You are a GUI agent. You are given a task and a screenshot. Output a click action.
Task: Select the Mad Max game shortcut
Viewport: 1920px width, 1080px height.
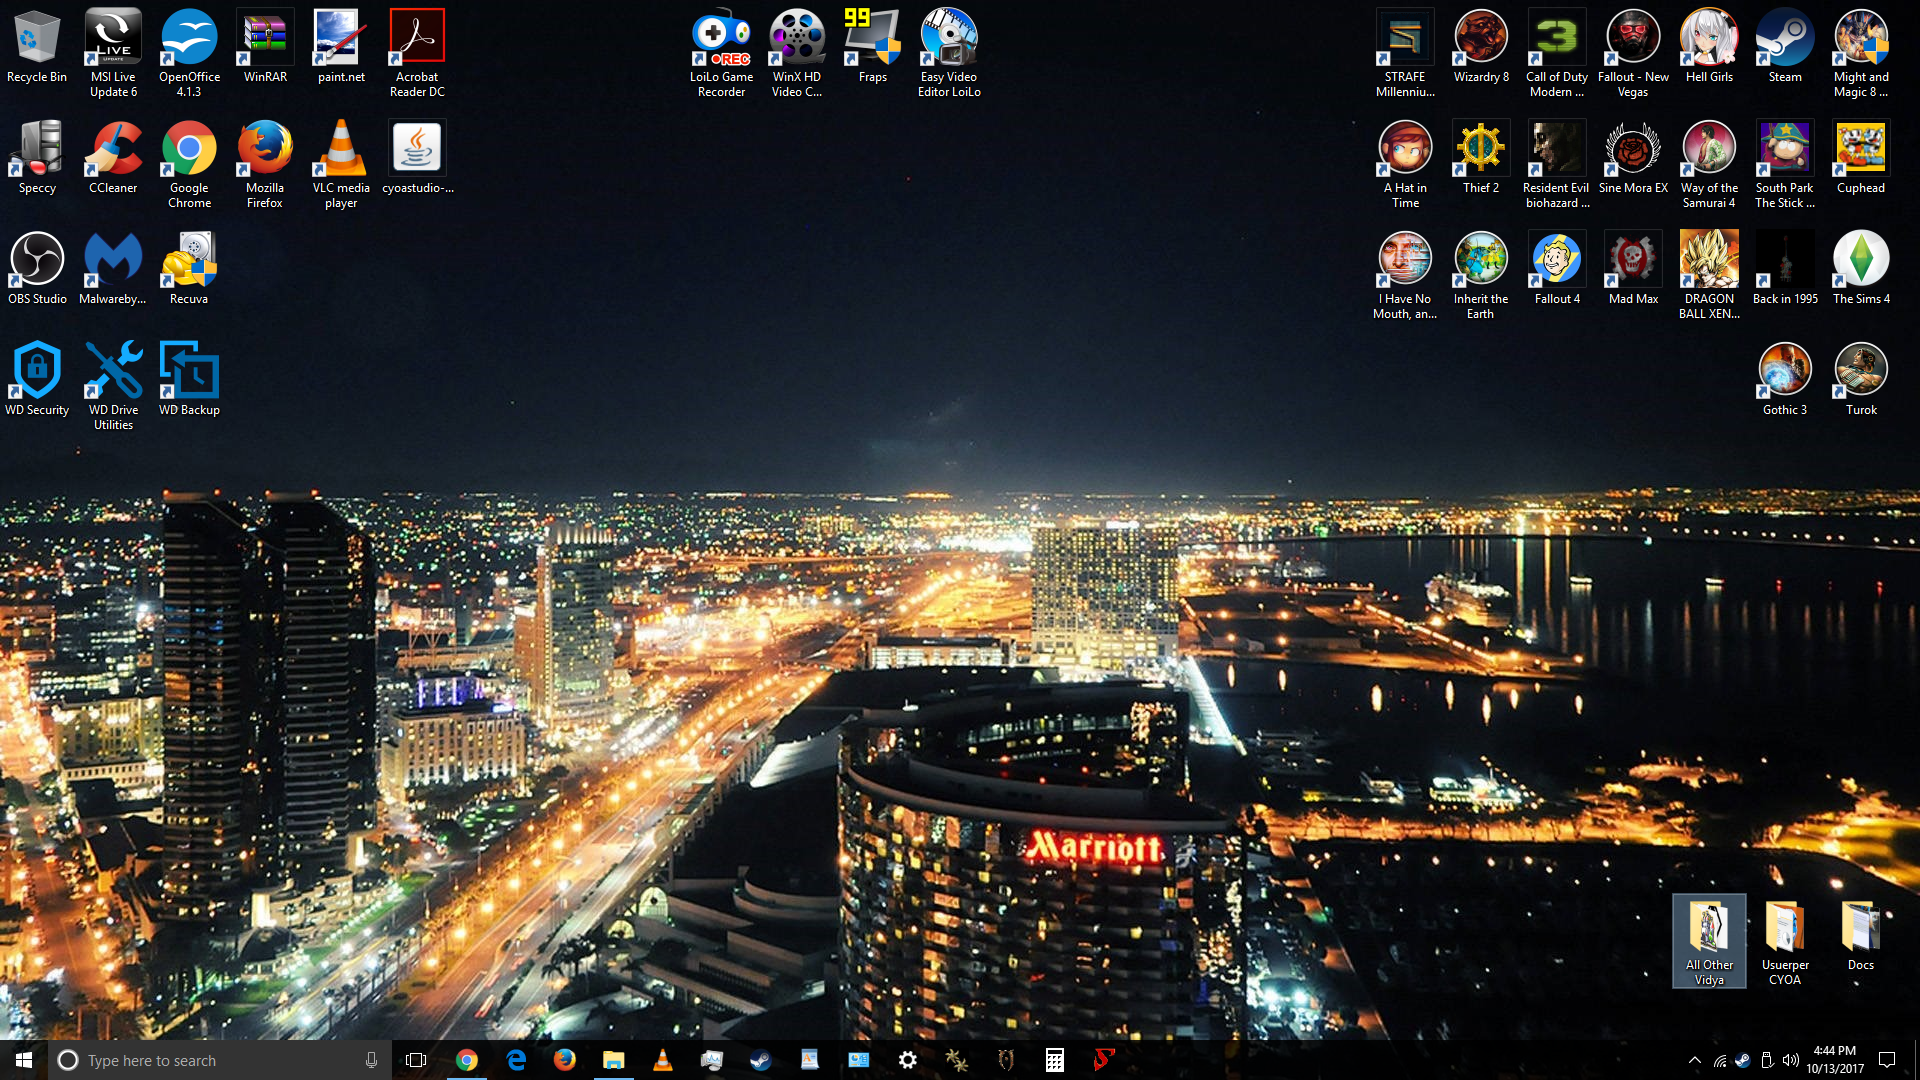coord(1633,269)
